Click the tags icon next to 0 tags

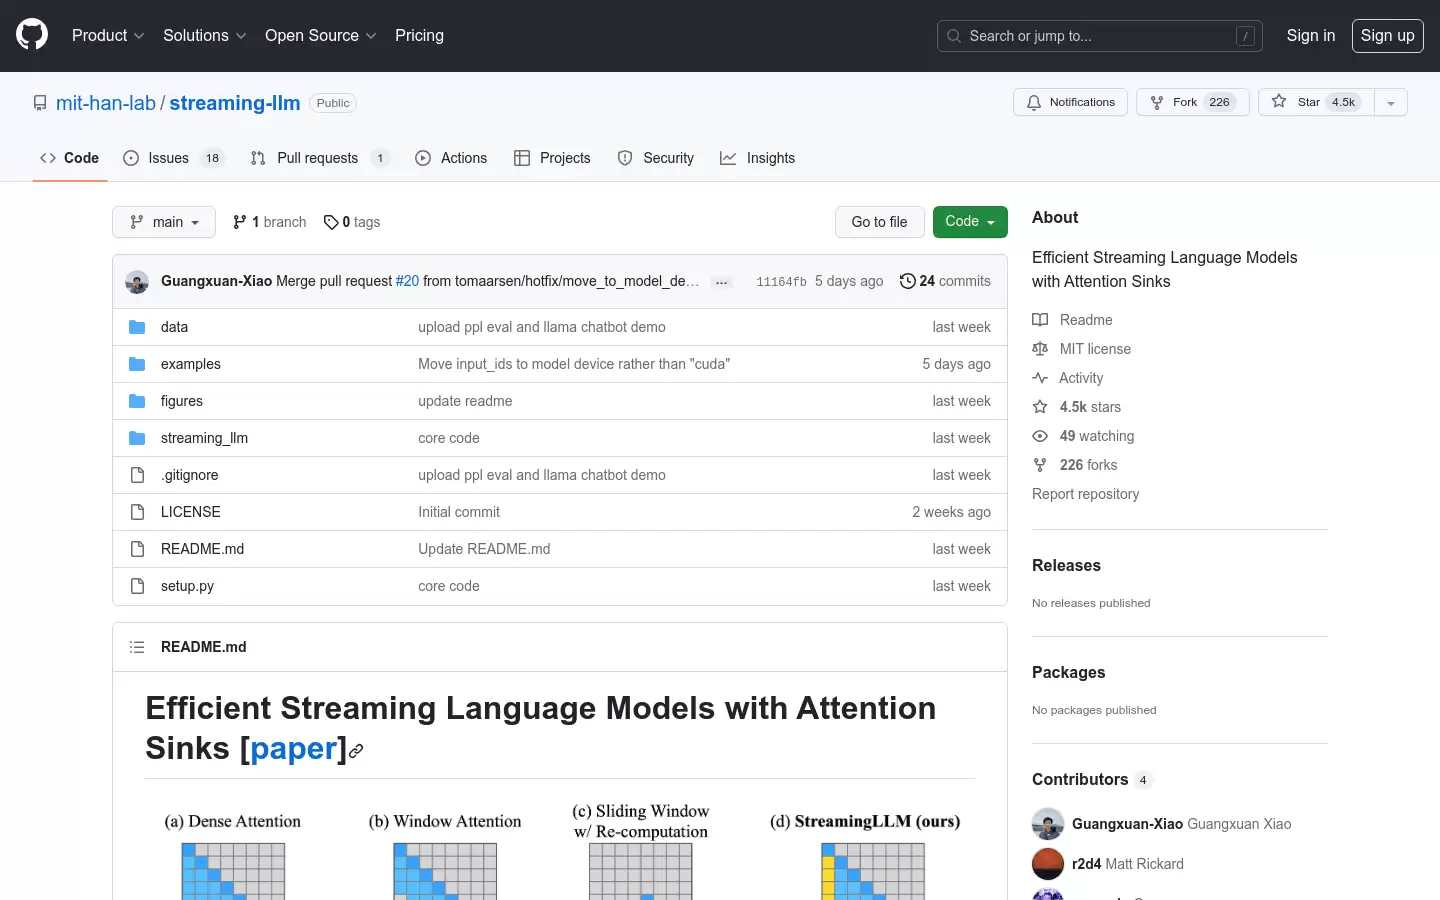point(331,222)
